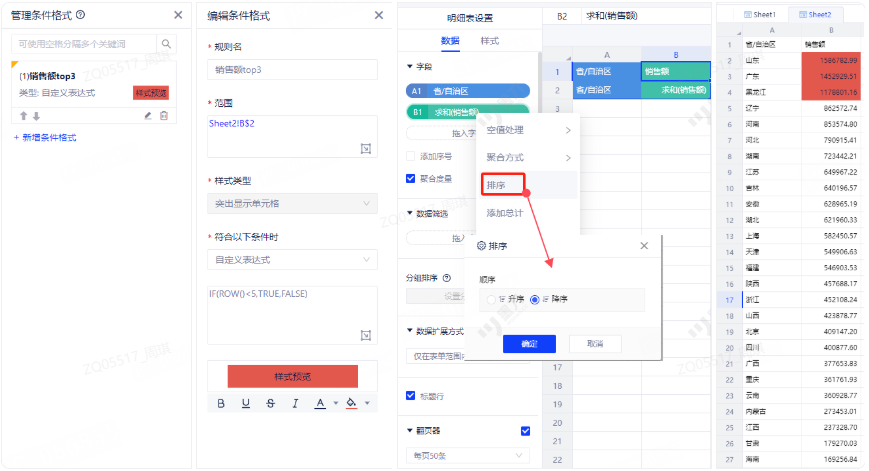Choose 排序 from the context menu
This screenshot has width=869, height=471.
[x=497, y=185]
